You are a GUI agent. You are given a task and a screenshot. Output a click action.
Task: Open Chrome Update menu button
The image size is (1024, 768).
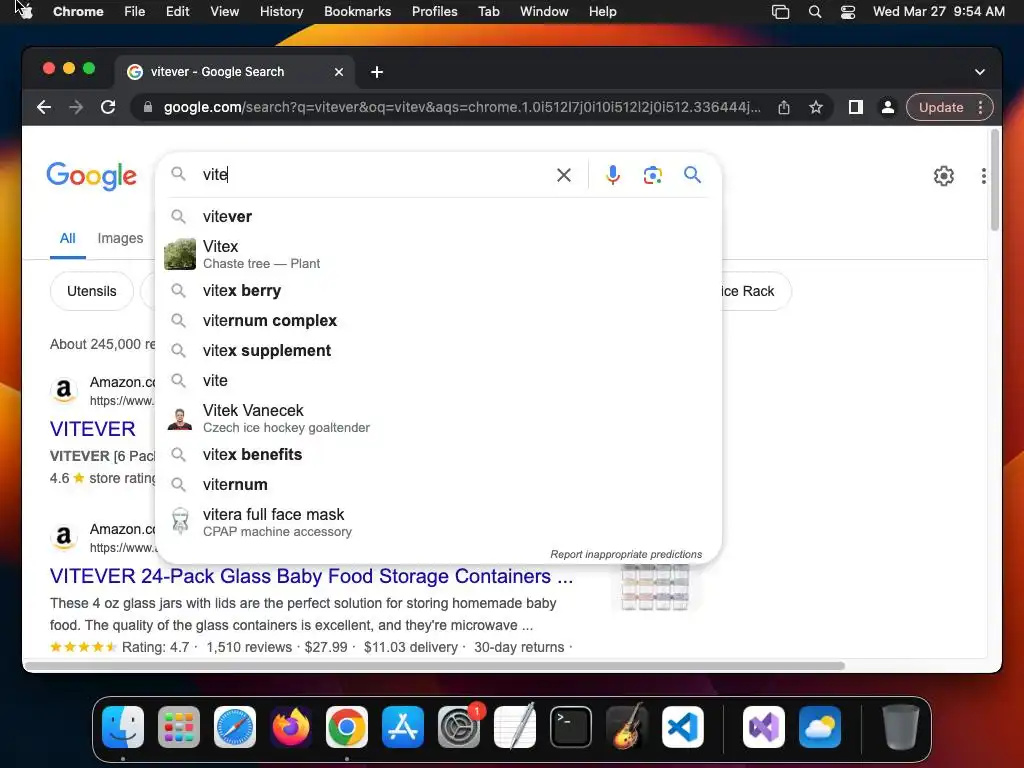click(x=950, y=107)
